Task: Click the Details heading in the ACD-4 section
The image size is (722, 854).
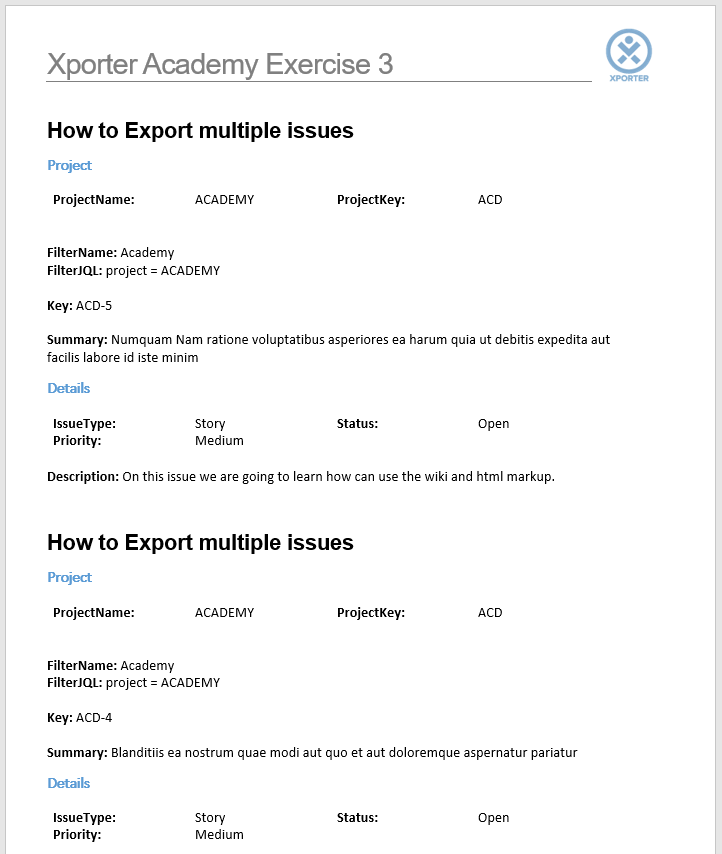Action: coord(68,784)
